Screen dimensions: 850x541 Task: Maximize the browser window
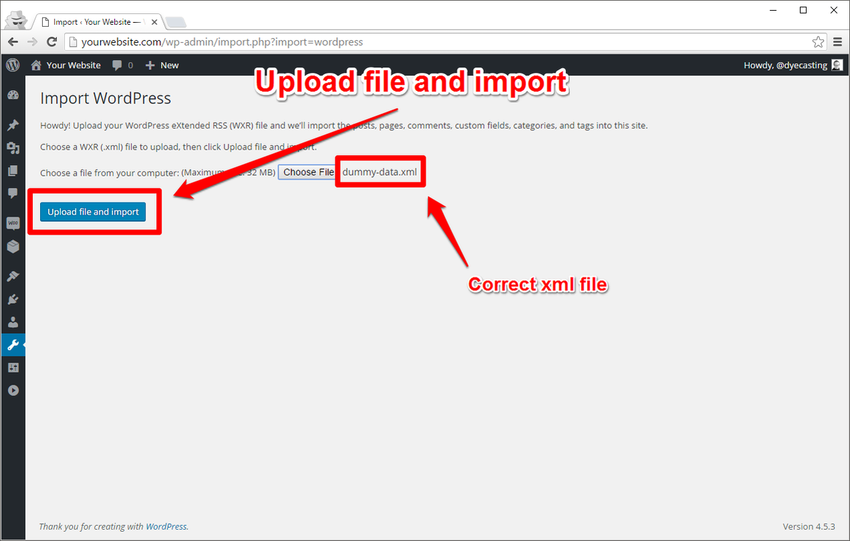tap(803, 10)
